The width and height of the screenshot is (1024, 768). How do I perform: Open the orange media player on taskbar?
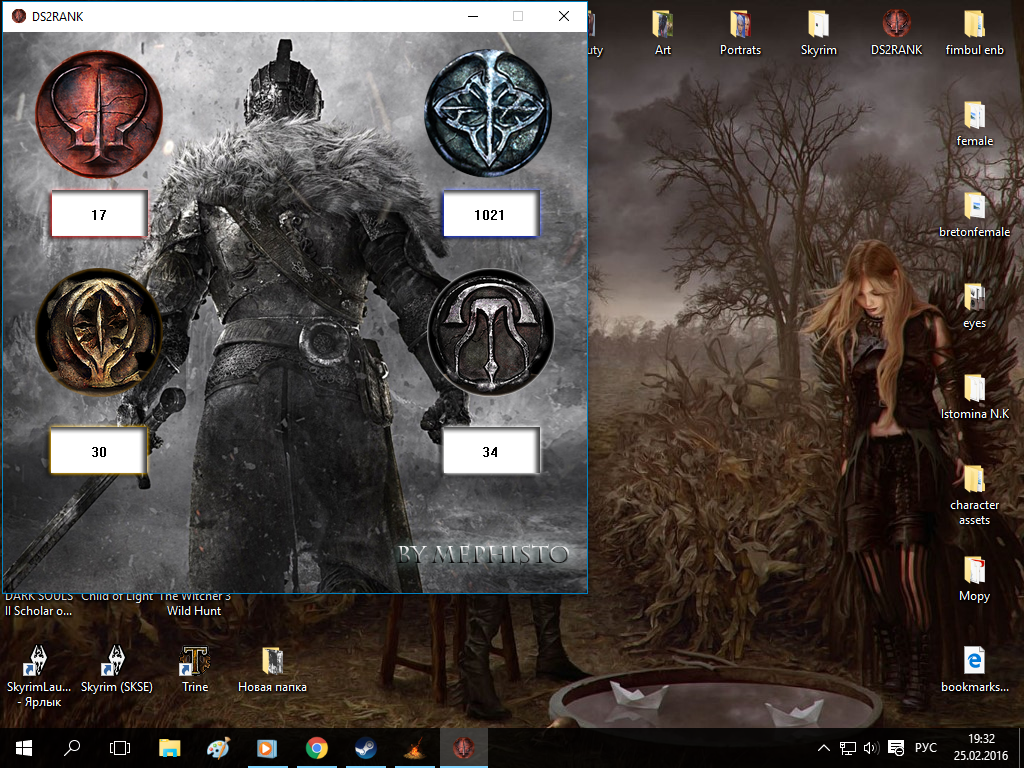(267, 748)
